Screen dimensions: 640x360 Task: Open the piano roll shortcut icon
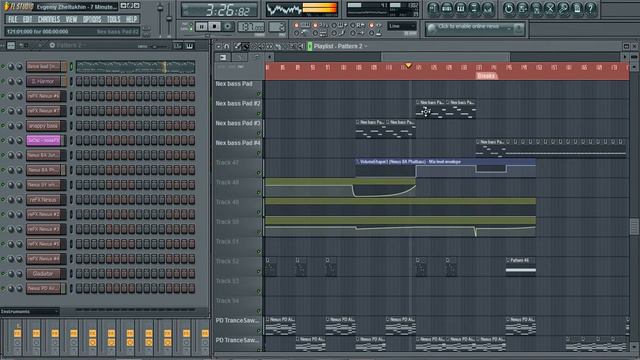click(460, 9)
